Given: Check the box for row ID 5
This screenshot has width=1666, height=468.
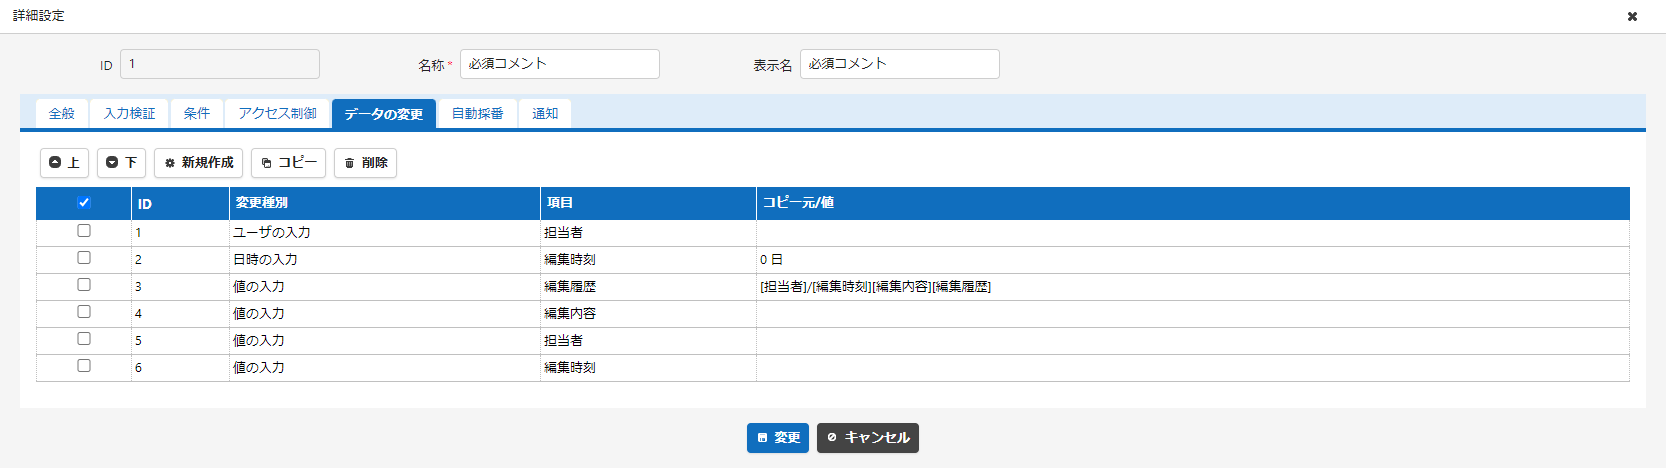Looking at the screenshot, I should point(84,339).
